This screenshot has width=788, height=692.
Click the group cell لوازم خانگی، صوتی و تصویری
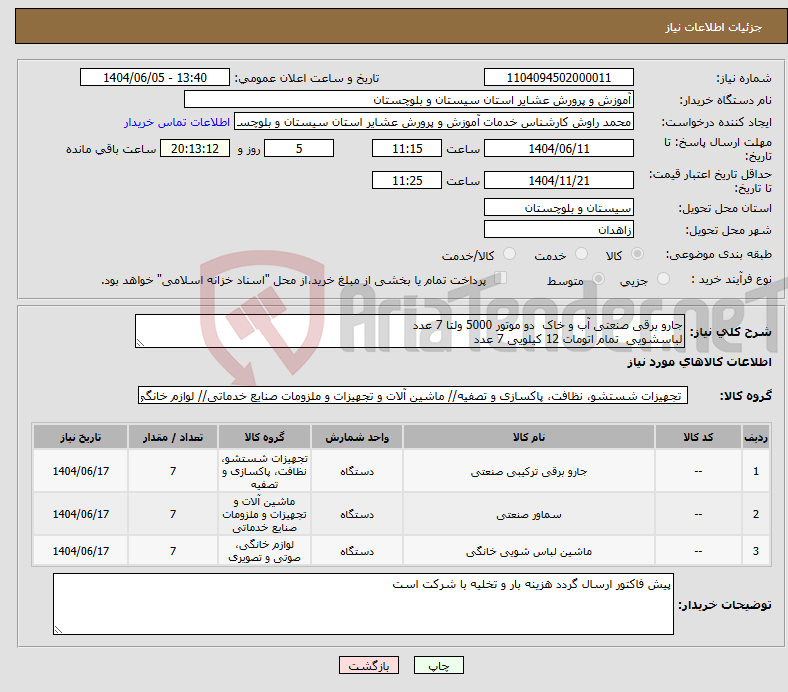click(264, 551)
